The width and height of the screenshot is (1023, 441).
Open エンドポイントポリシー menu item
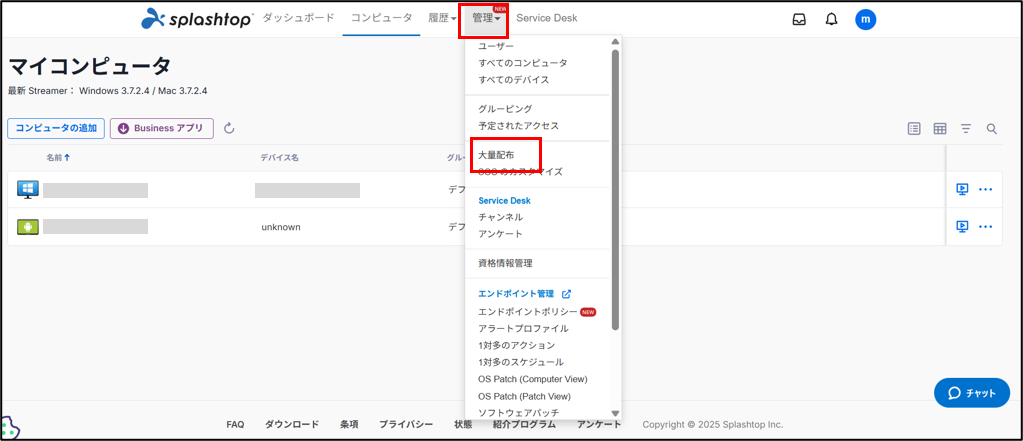(527, 312)
